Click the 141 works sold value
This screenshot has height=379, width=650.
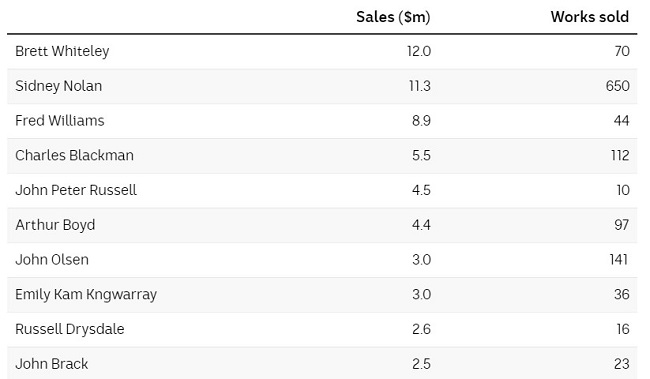click(x=618, y=260)
